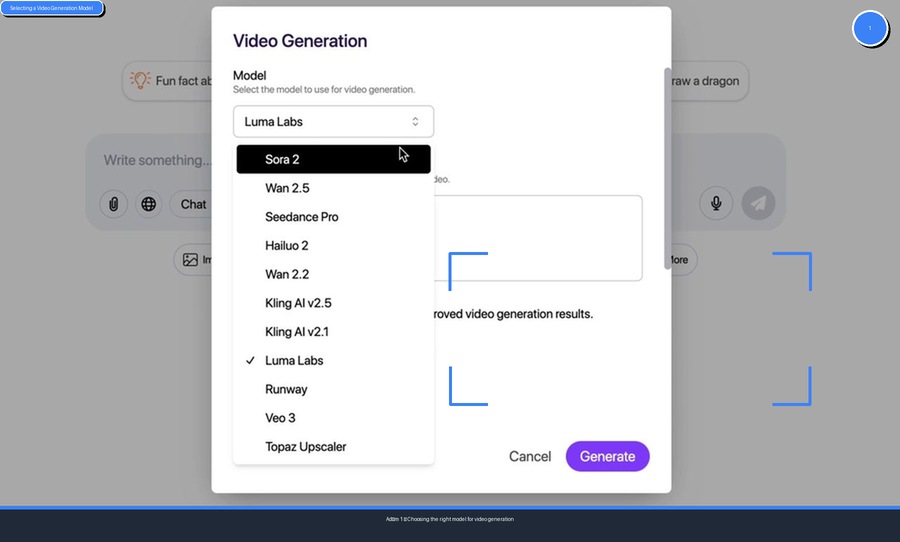Viewport: 900px width, 542px height.
Task: Click the dialog's vertical scrollbar
Action: [x=668, y=160]
